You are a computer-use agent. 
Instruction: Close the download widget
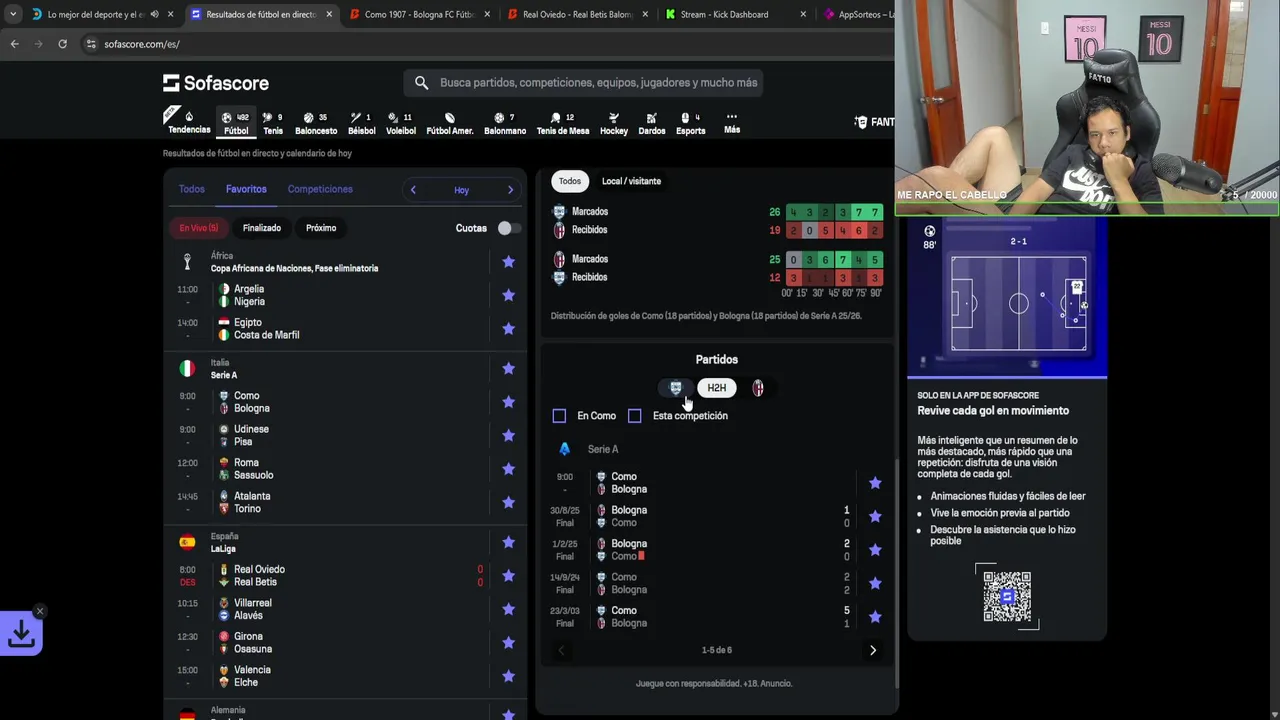pyautogui.click(x=40, y=611)
